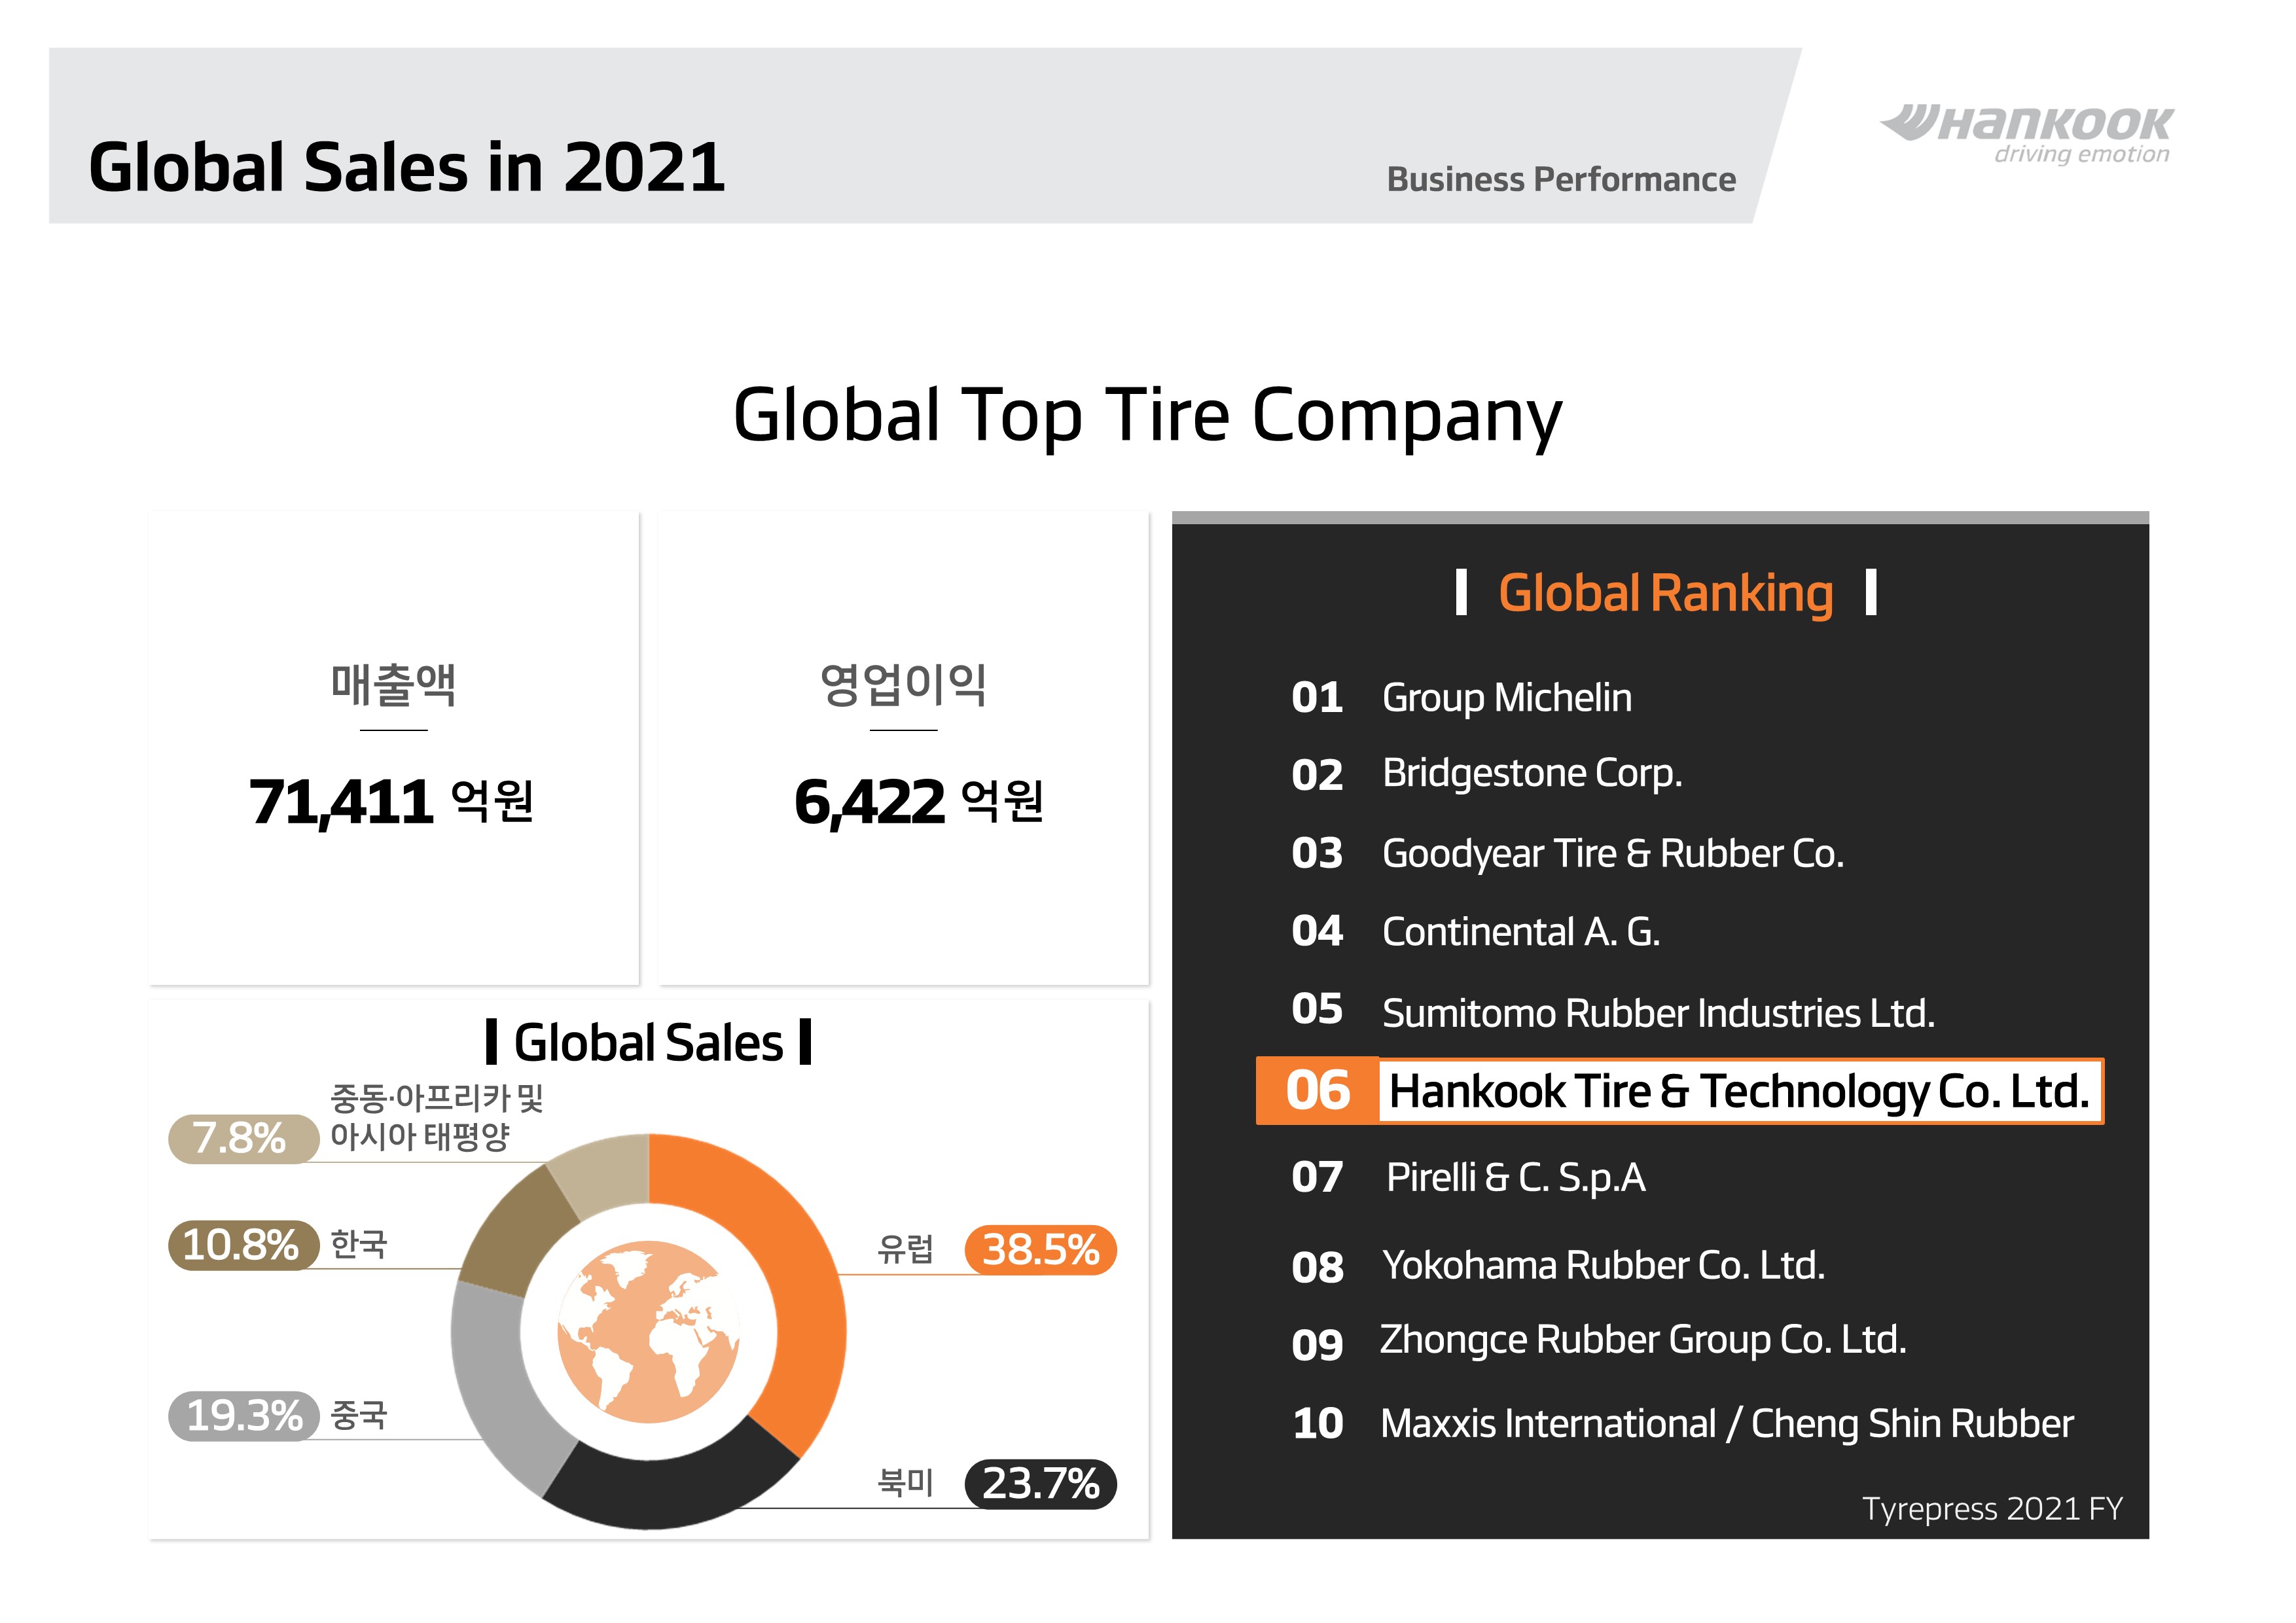
Task: Click the 38.5% Europe percentage badge
Action: [1040, 1249]
